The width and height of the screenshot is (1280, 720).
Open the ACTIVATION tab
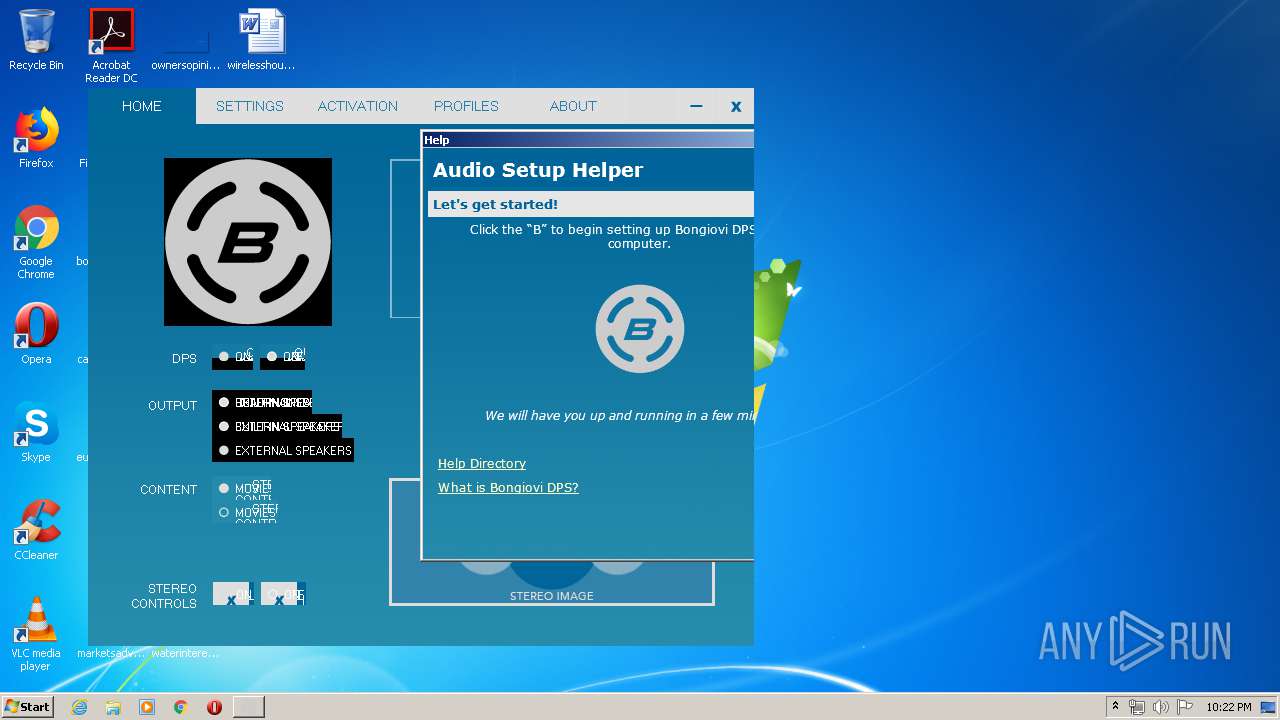coord(358,106)
